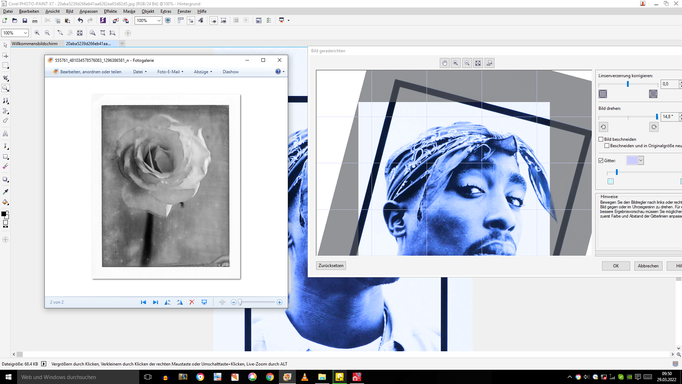The height and width of the screenshot is (384, 682).
Task: Click the Zoom in magnifier on property bar
Action: point(37,33)
